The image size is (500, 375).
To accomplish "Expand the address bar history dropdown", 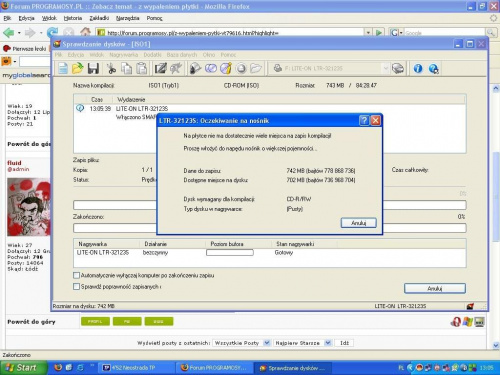I will coord(368,33).
